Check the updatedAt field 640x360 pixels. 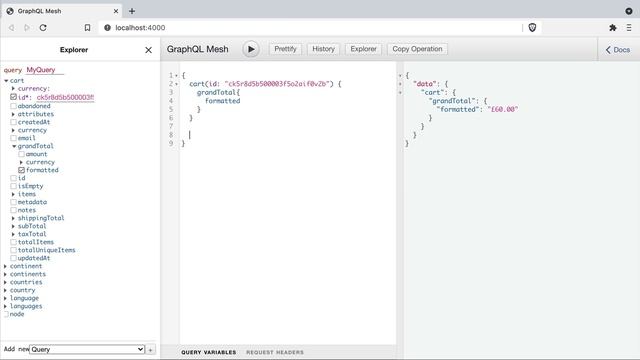pos(13,258)
